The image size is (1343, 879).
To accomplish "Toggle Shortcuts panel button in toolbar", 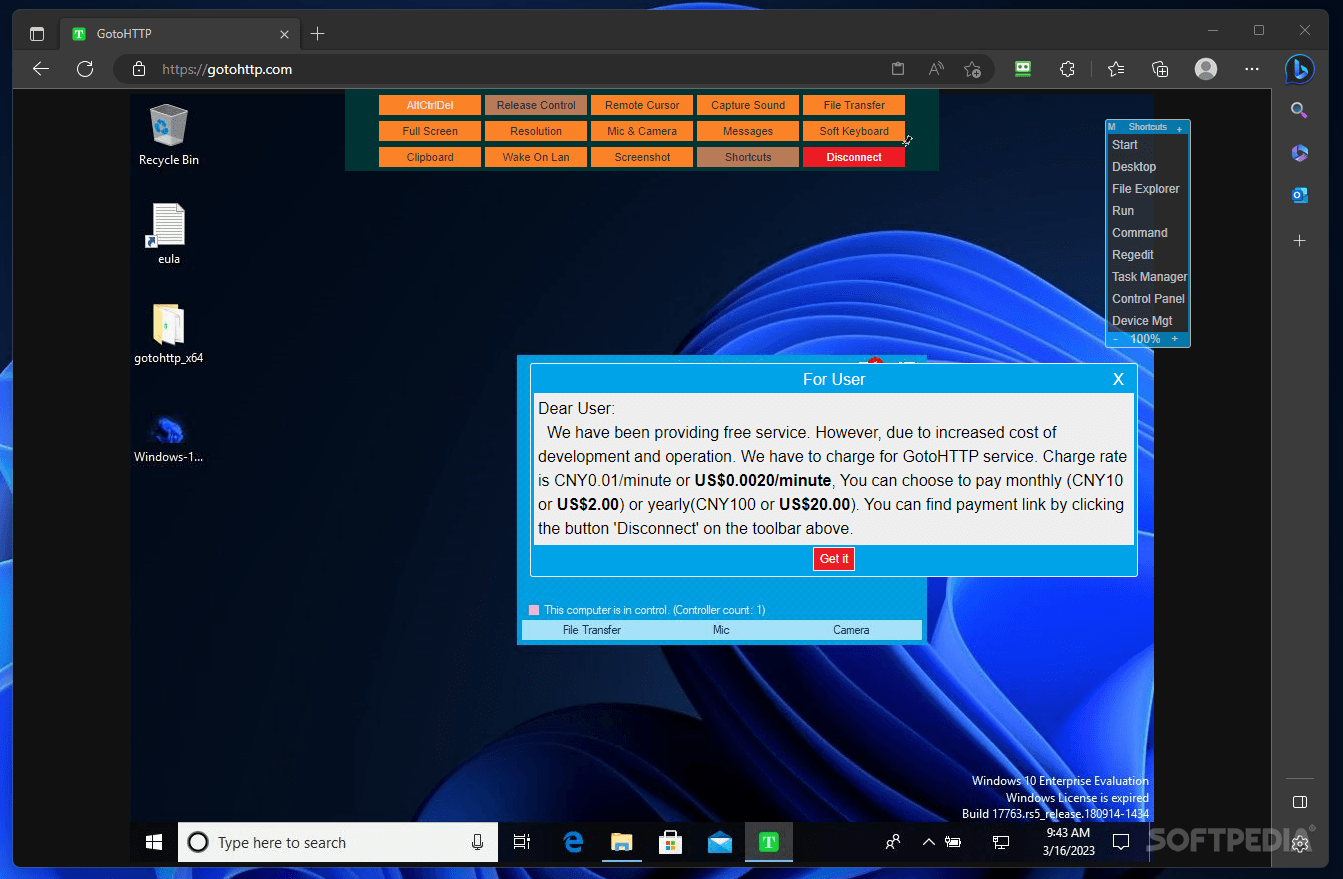I will point(748,157).
